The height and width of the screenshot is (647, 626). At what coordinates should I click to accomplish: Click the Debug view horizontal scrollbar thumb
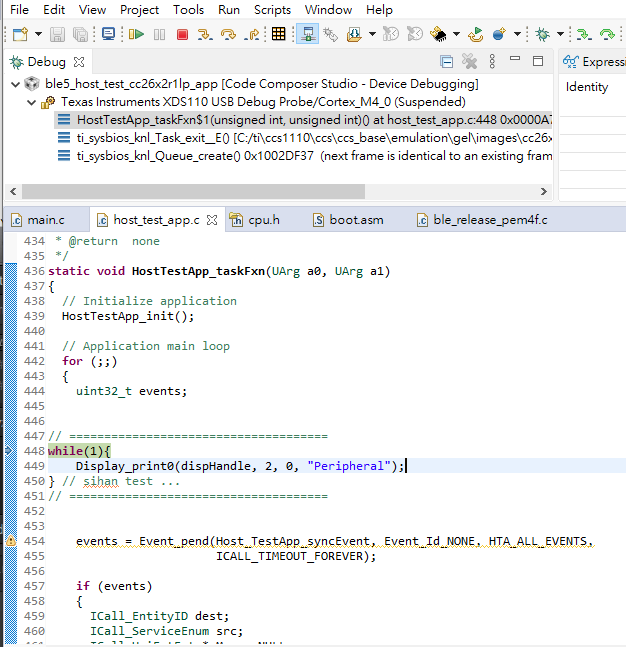pyautogui.click(x=193, y=191)
